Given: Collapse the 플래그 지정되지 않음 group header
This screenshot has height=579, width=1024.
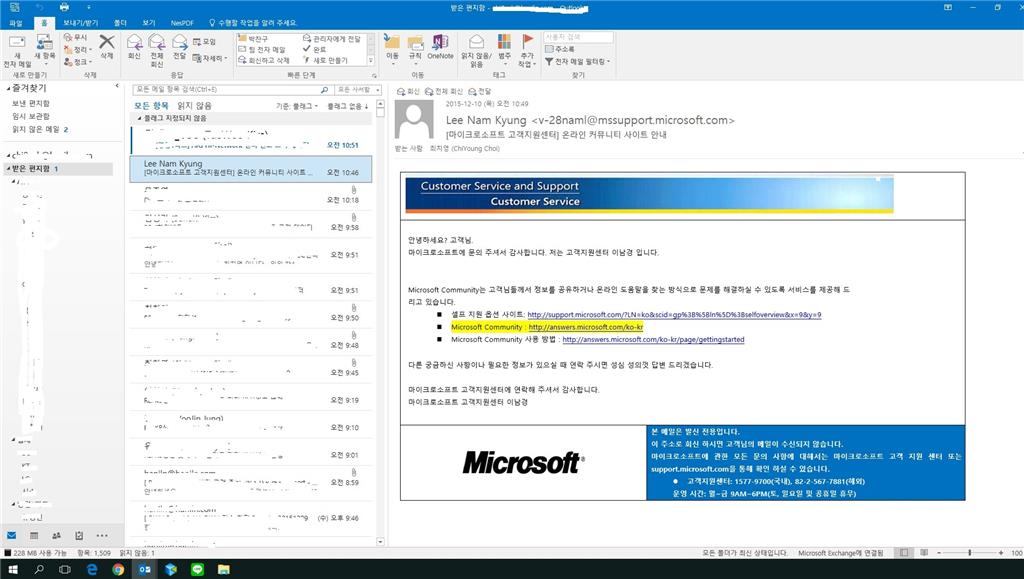Looking at the screenshot, I should coord(139,118).
